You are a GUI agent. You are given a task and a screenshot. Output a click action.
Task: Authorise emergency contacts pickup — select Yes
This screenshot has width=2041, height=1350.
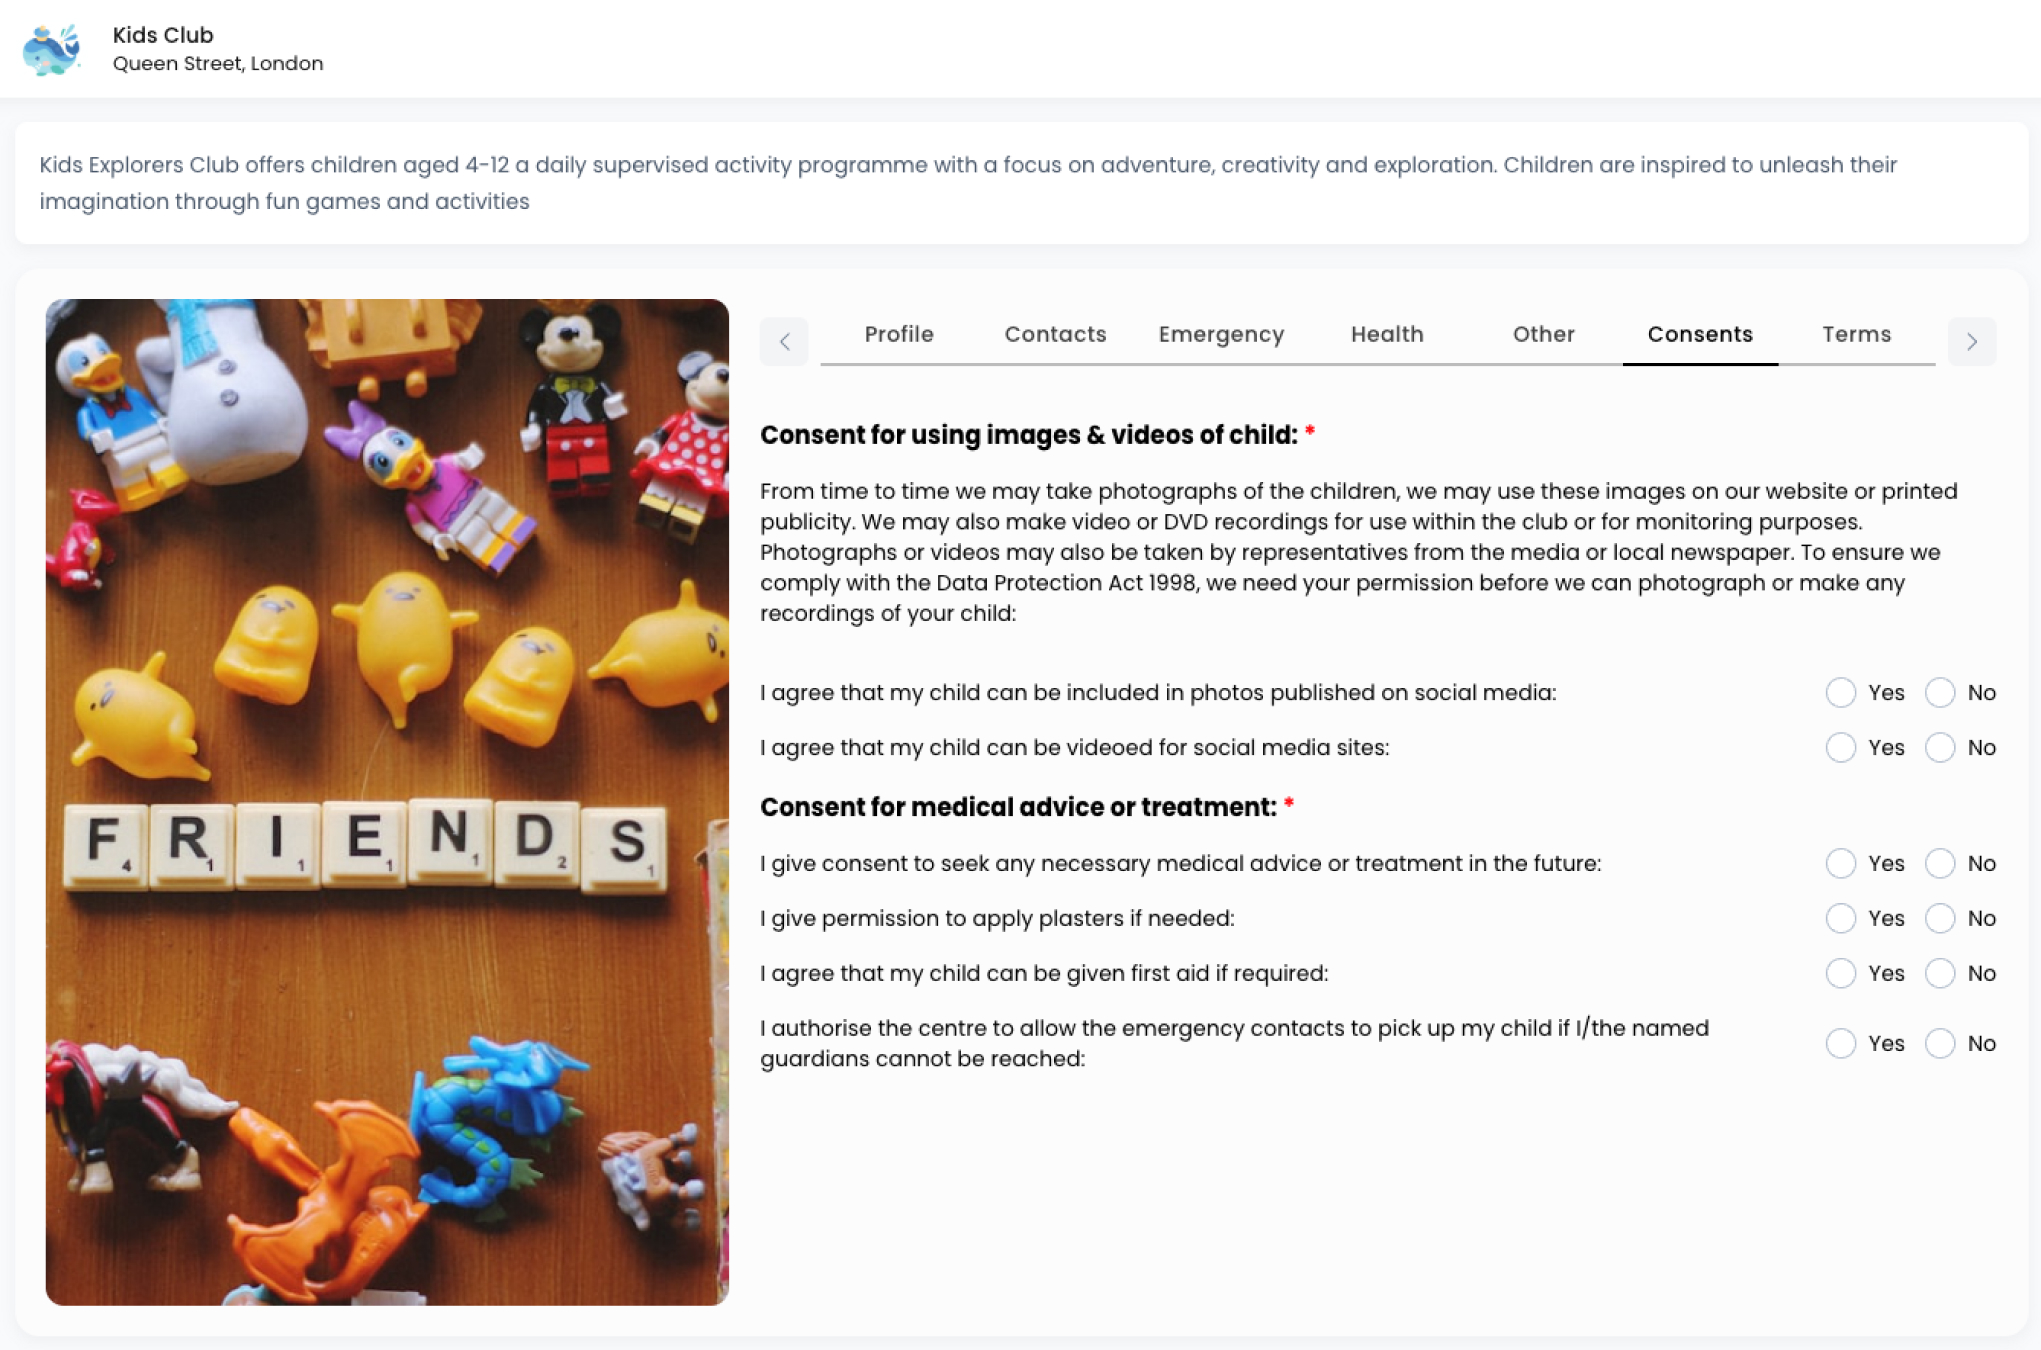tap(1839, 1043)
